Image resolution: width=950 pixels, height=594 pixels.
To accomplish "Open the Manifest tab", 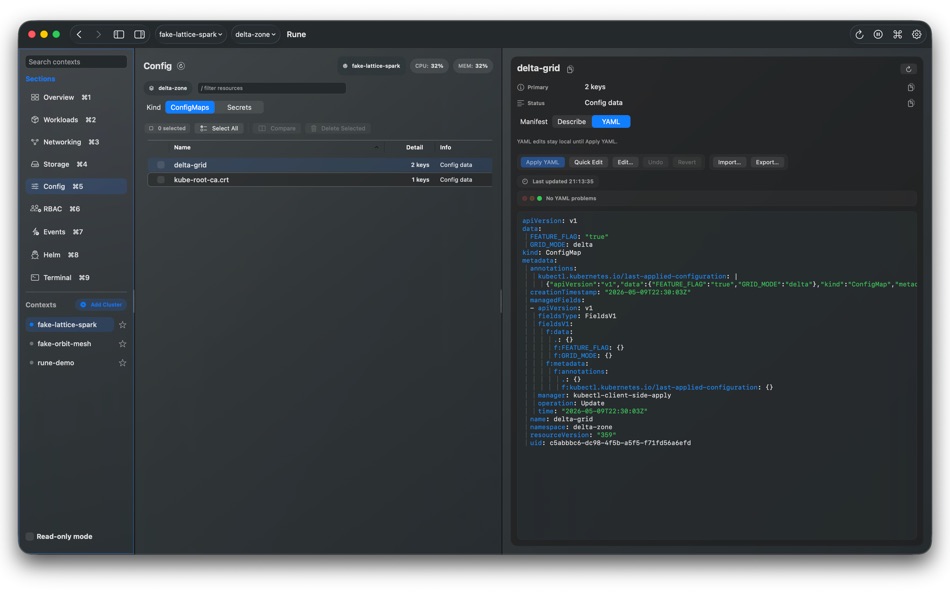I will pyautogui.click(x=534, y=122).
